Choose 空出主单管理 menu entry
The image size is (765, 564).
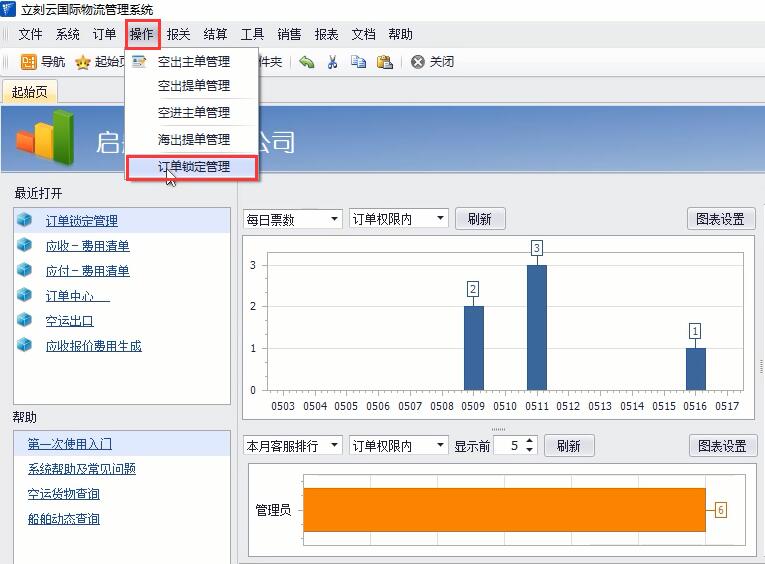click(x=194, y=62)
